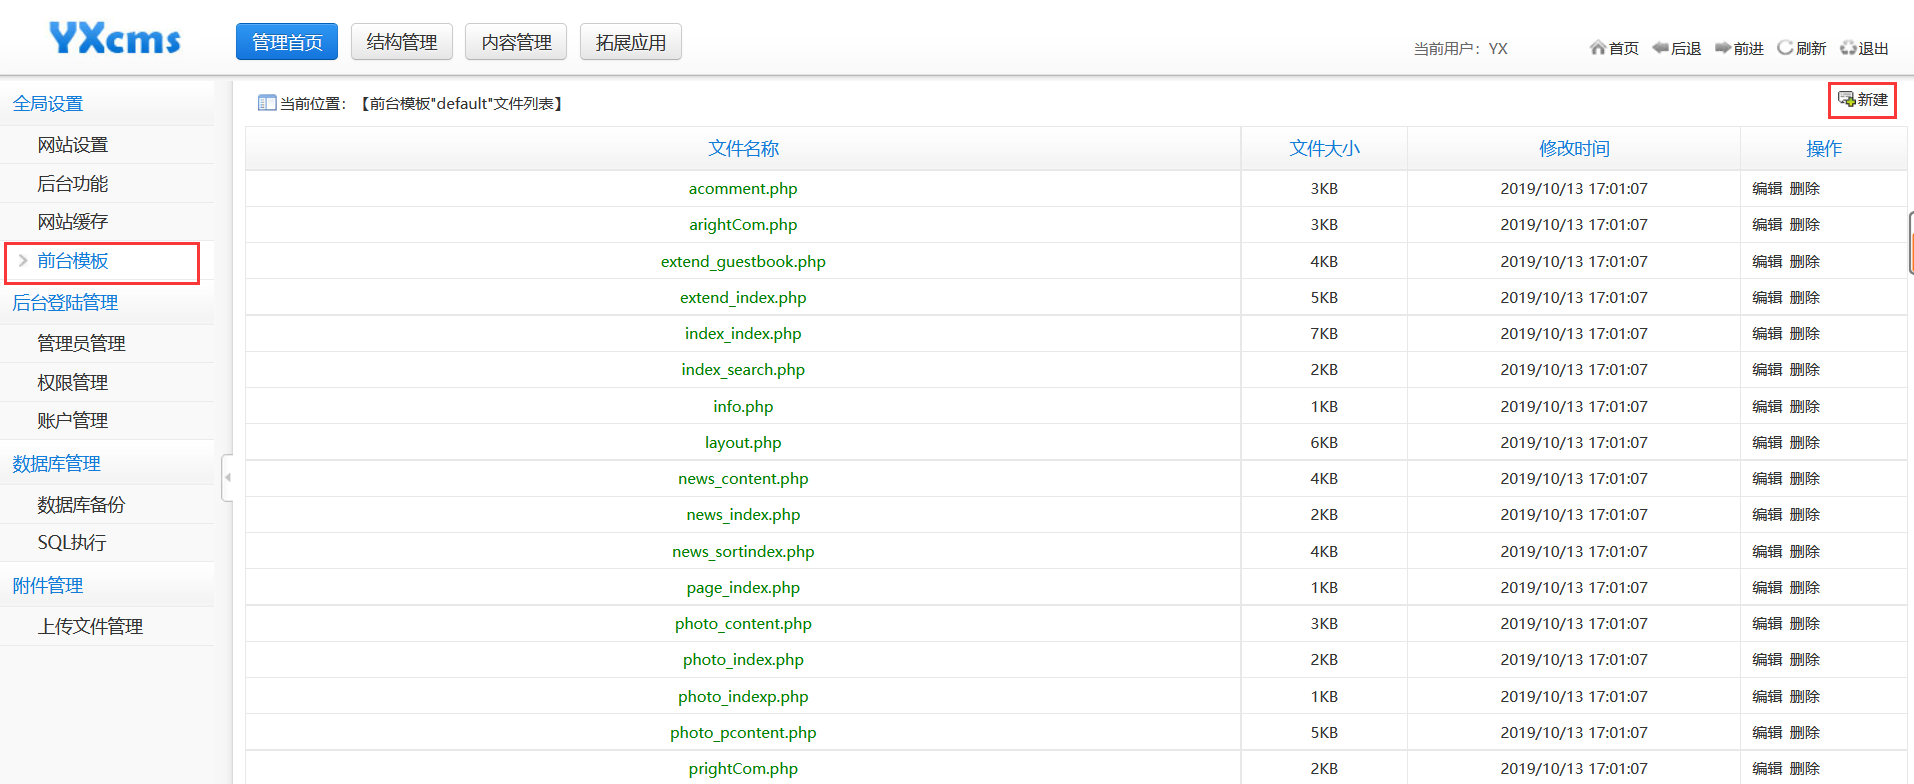Click 删除 for photo_index.php
1914x784 pixels.
point(1804,660)
